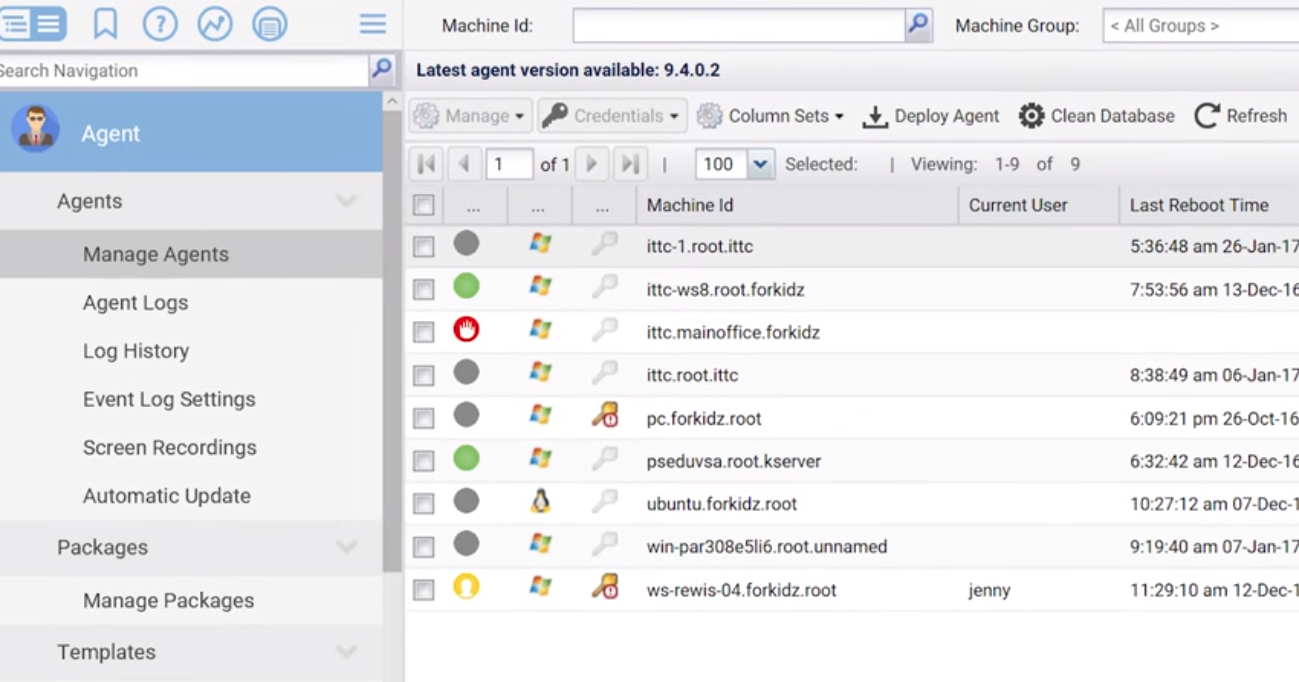Select the checkbox for ittc-1.root.ittc

424,246
